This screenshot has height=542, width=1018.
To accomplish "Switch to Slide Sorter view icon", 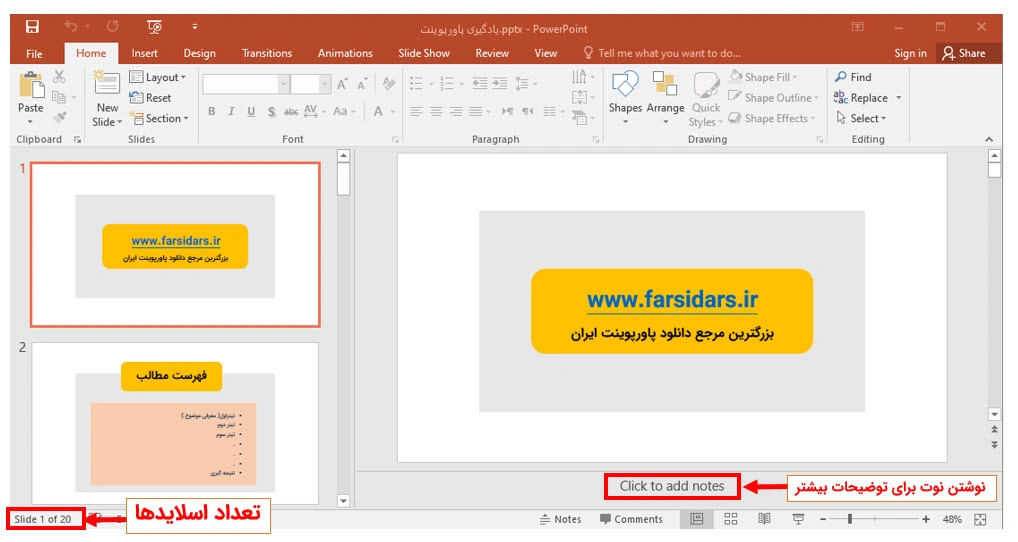I will 730,519.
